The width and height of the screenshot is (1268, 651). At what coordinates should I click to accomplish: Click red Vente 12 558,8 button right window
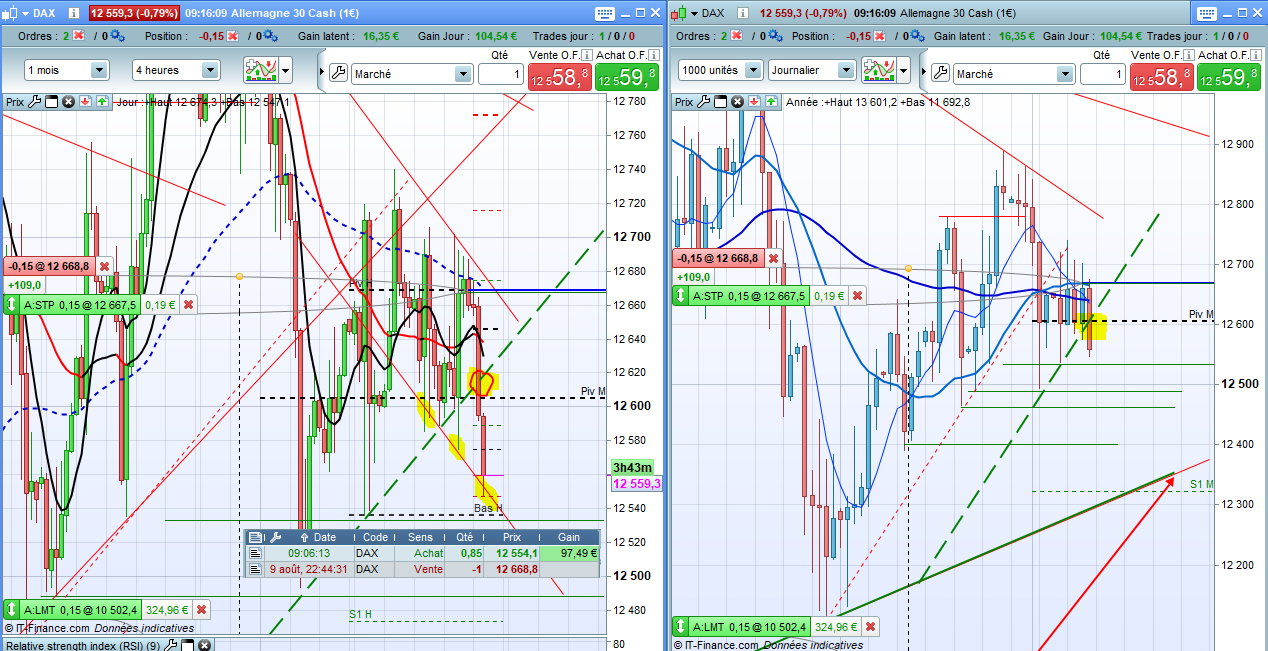click(1161, 77)
